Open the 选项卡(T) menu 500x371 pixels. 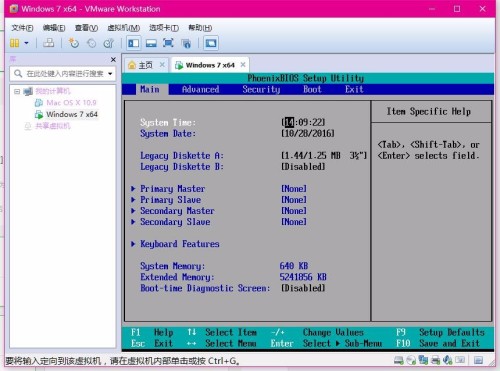(x=164, y=28)
